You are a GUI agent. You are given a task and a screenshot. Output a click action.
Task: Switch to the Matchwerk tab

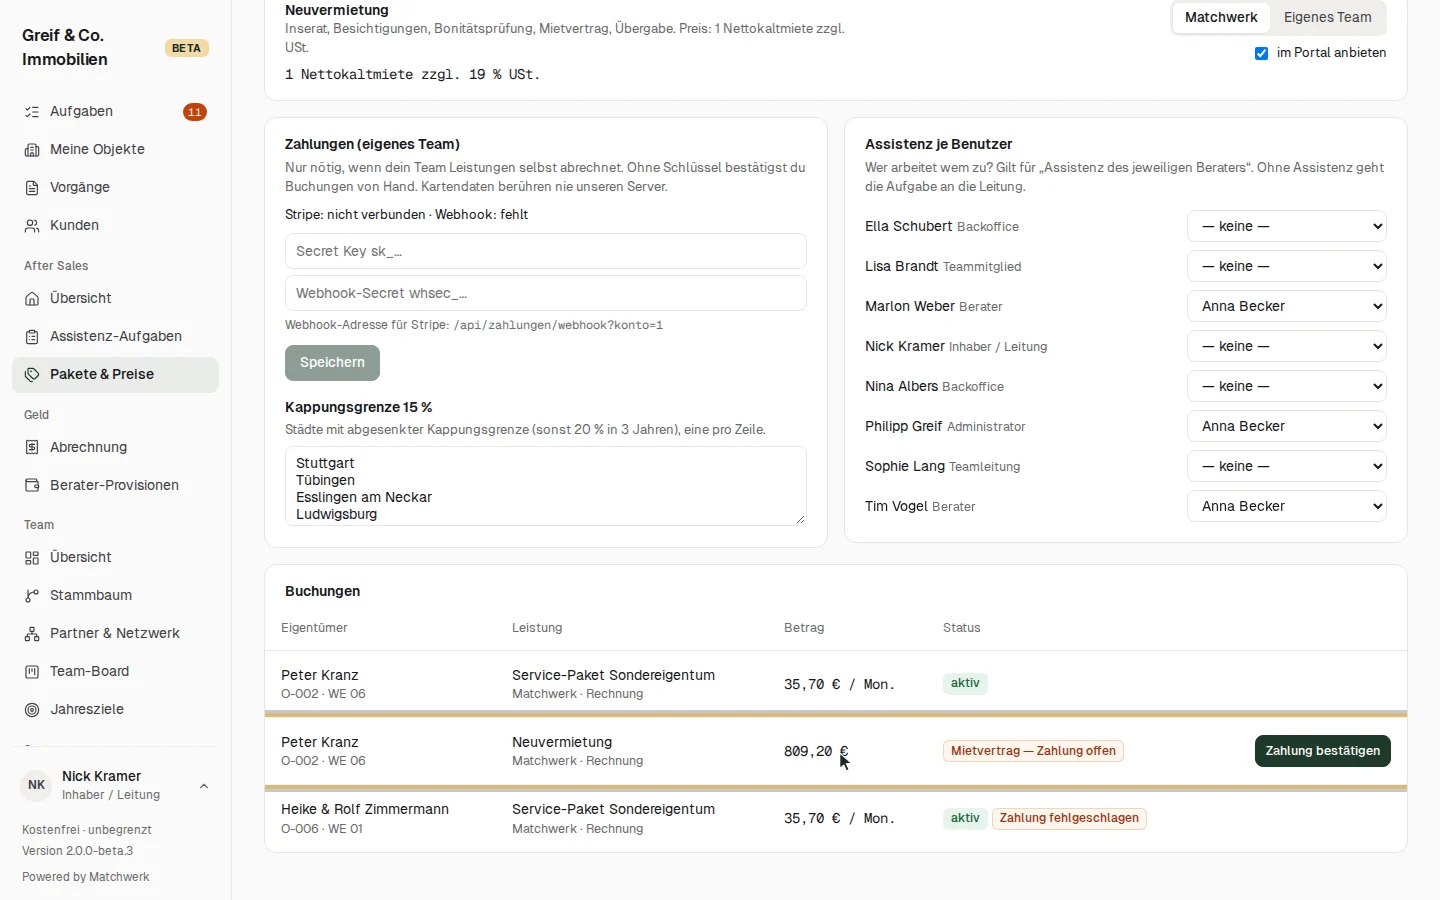pyautogui.click(x=1221, y=17)
